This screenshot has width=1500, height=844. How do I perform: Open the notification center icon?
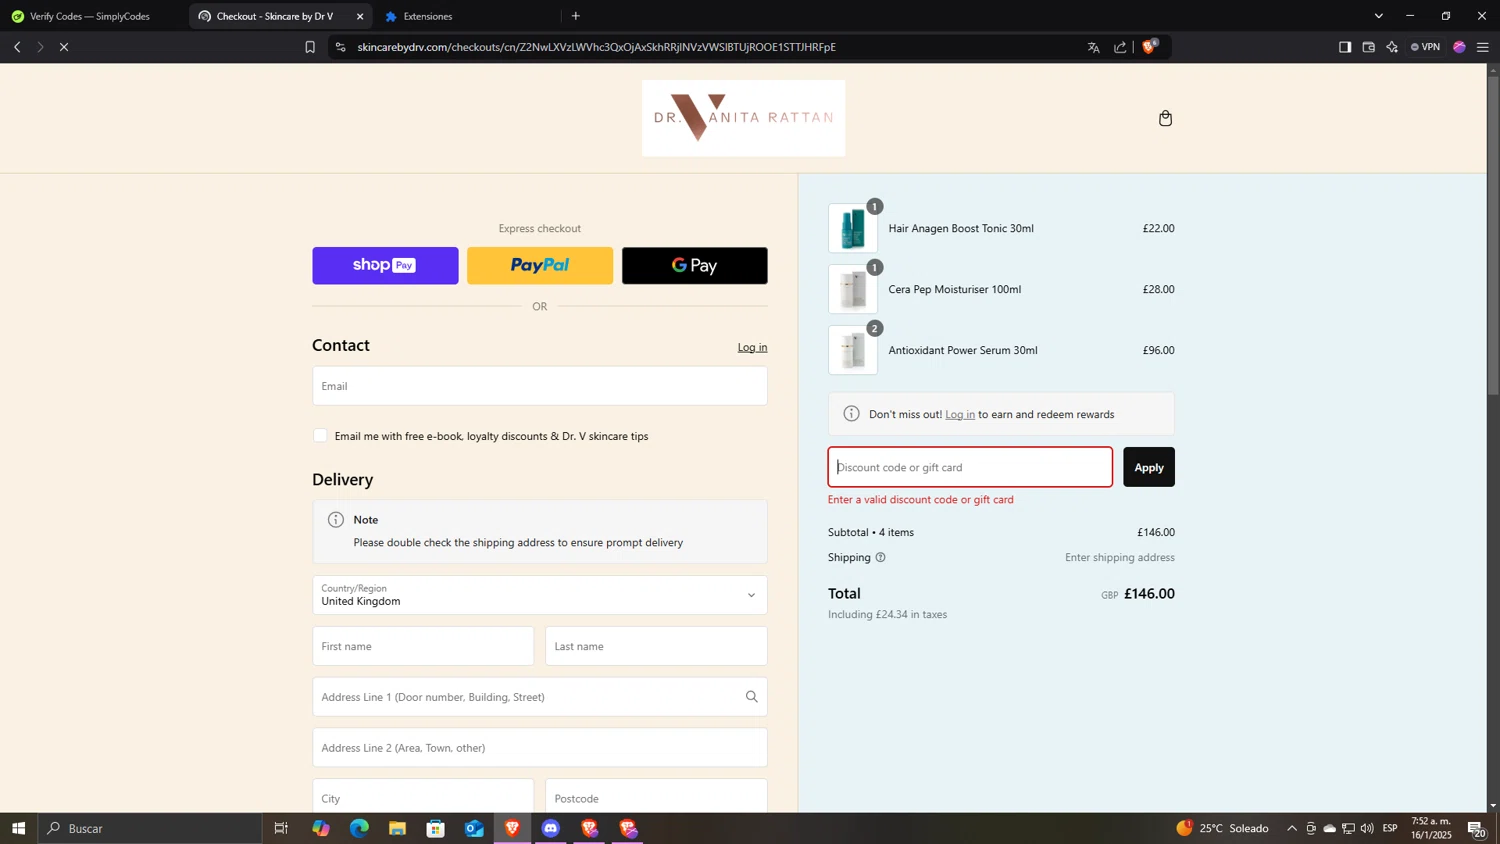pos(1476,828)
